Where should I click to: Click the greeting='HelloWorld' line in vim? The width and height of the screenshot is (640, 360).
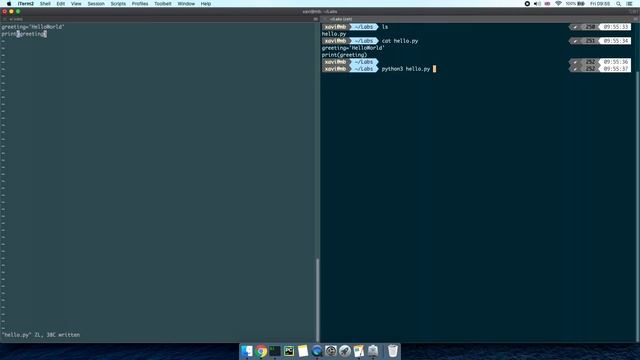[x=33, y=27]
